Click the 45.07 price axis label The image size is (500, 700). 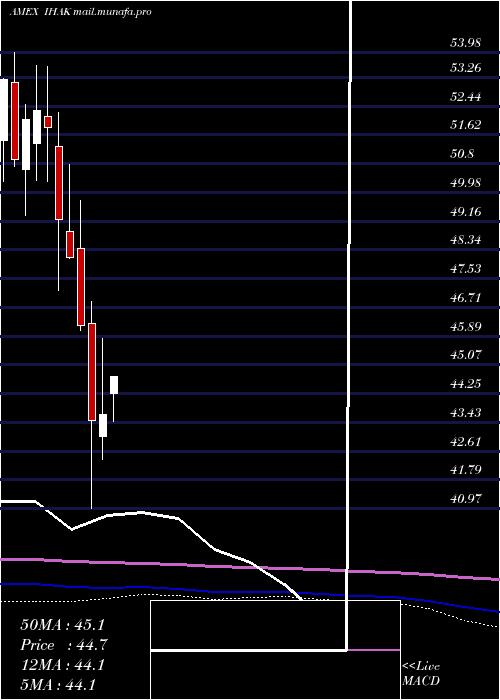[466, 355]
